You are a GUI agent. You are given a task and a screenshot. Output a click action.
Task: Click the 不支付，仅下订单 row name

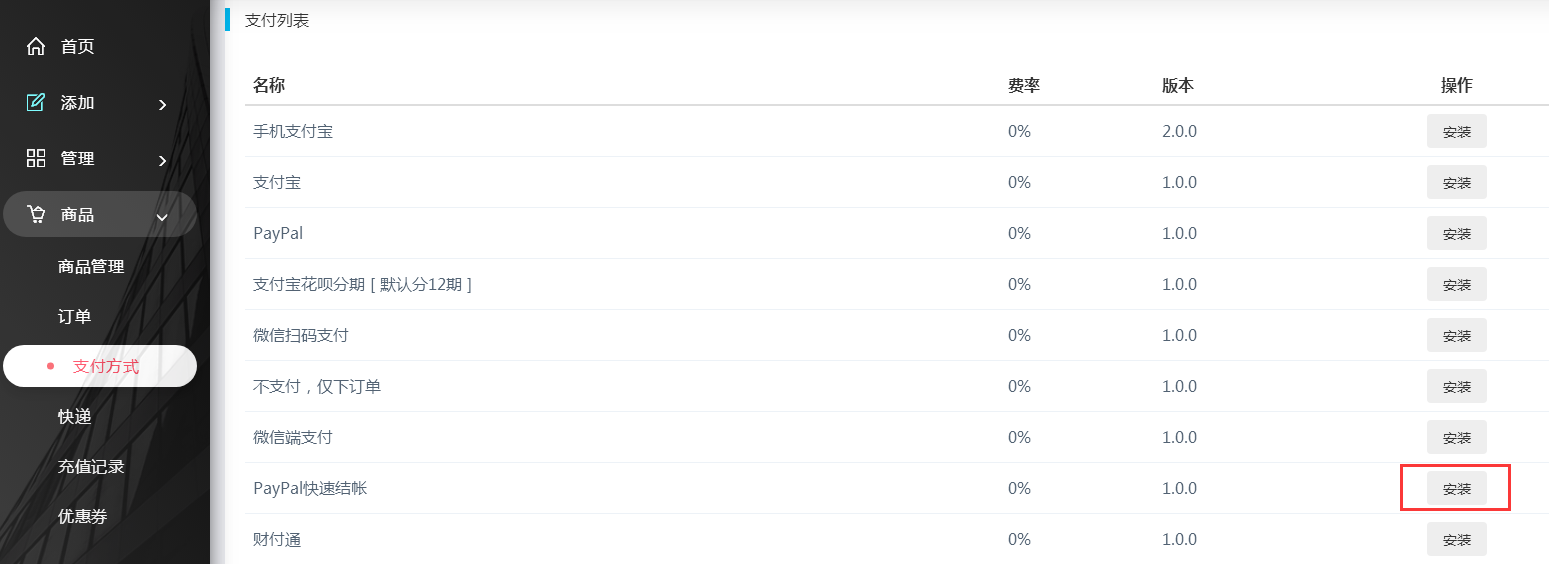tap(317, 386)
